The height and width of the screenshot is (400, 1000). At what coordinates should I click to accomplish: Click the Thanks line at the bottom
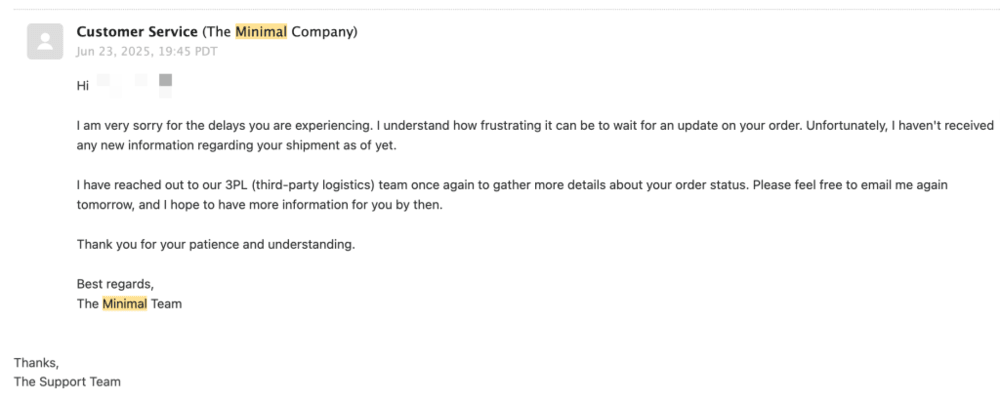(36, 363)
